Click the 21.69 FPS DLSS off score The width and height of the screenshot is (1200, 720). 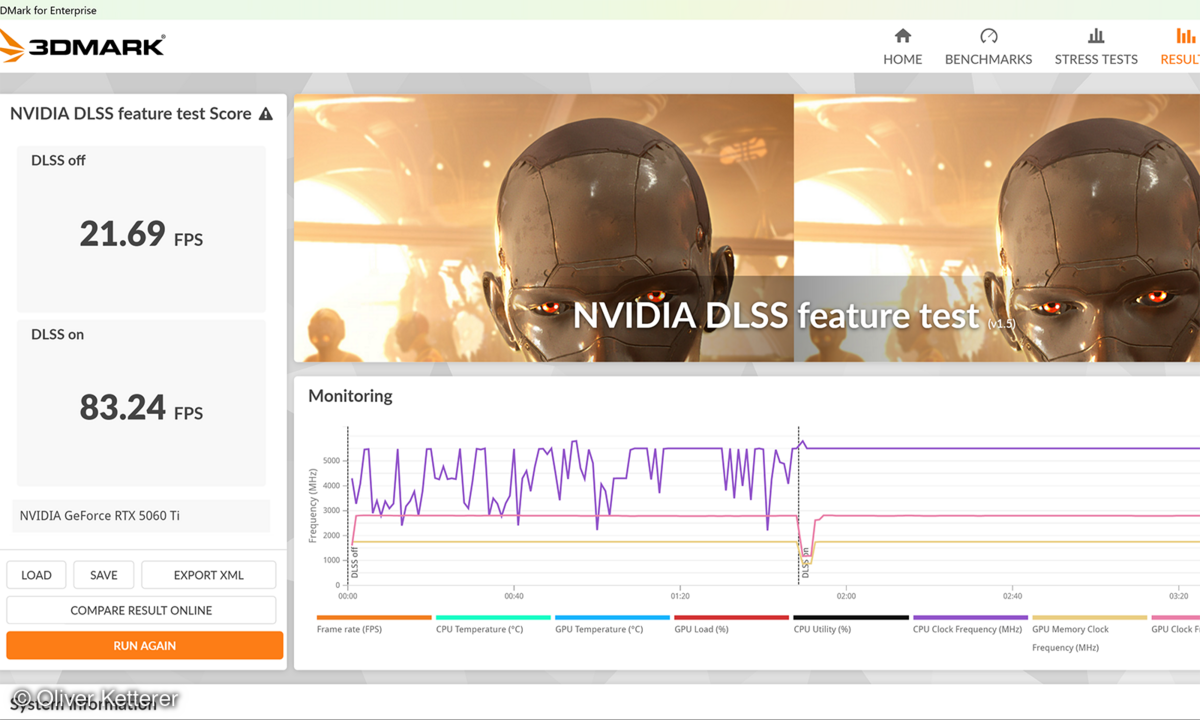(x=141, y=234)
